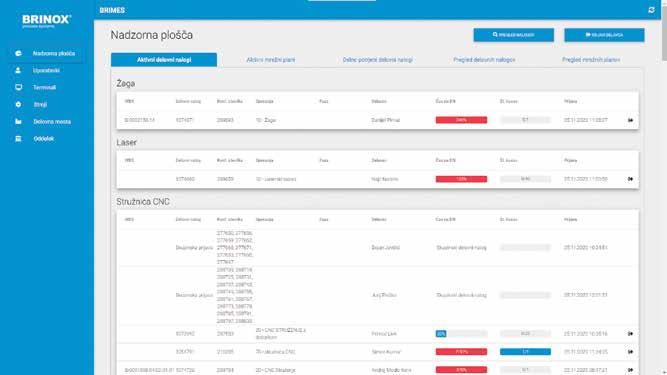Click Delovni nalog header in Stružnica CNC table
The image size is (667, 375).
pyautogui.click(x=188, y=219)
